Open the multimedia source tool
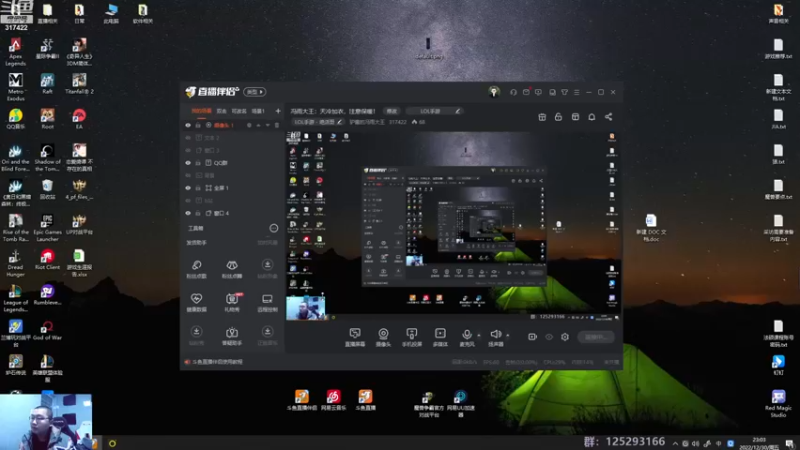Screen dimensions: 800x450 440,337
